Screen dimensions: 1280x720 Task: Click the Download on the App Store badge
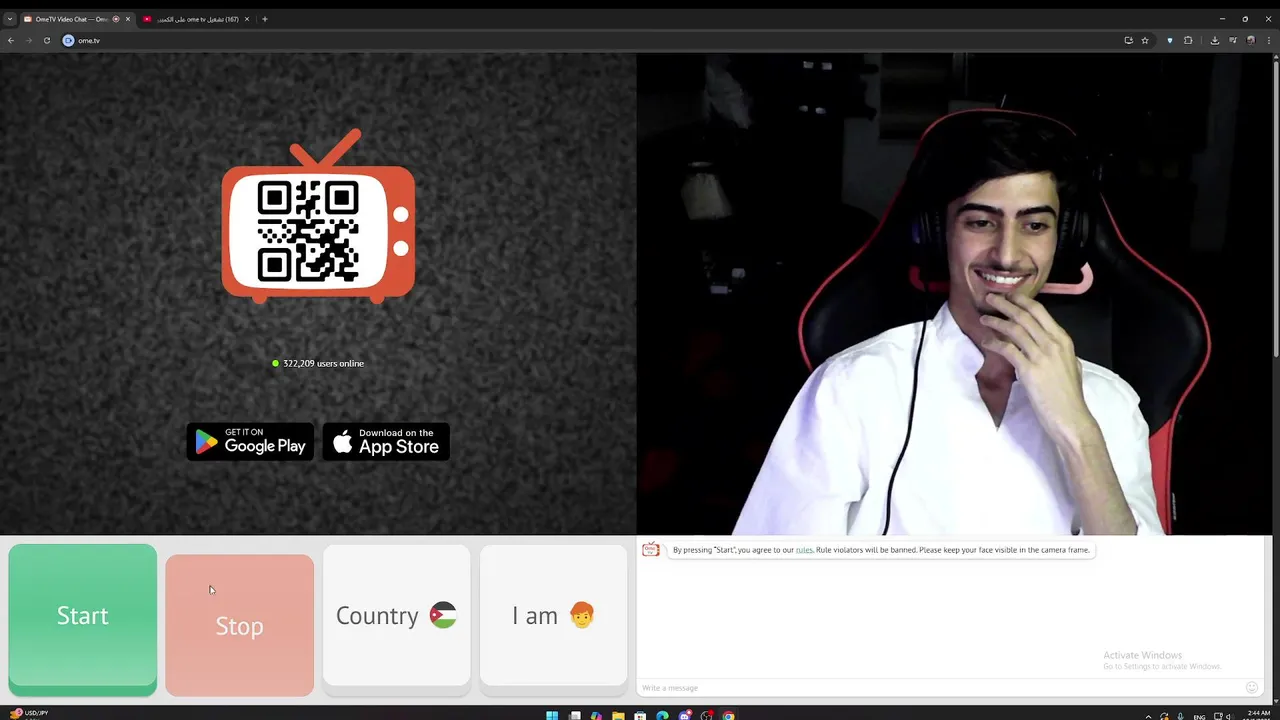coord(386,442)
